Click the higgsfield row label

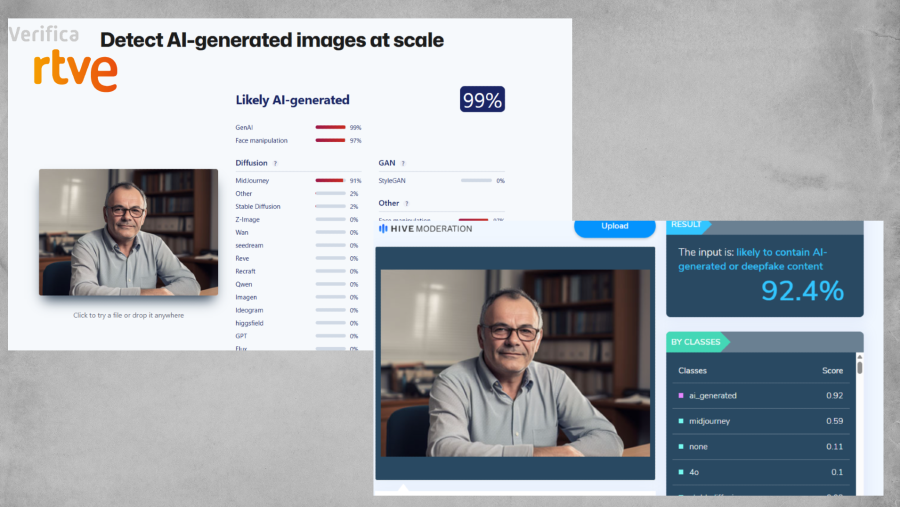coord(249,323)
